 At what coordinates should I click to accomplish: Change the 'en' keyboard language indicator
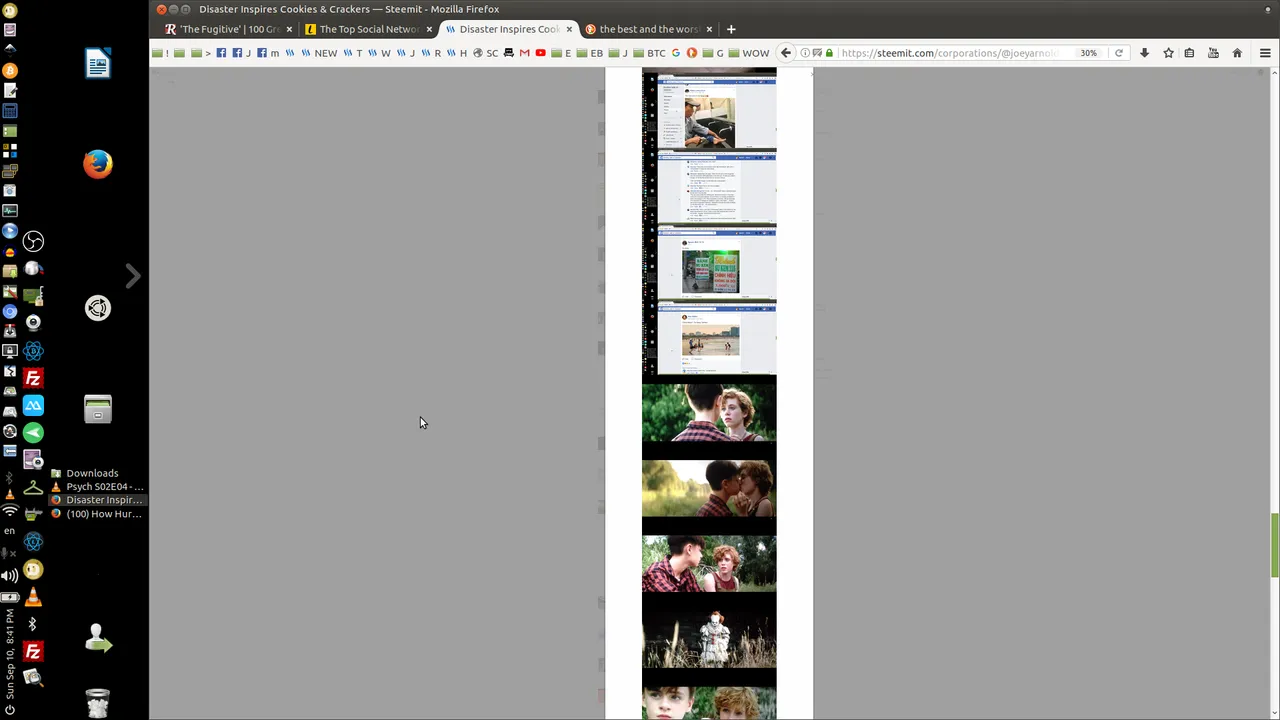[10, 531]
